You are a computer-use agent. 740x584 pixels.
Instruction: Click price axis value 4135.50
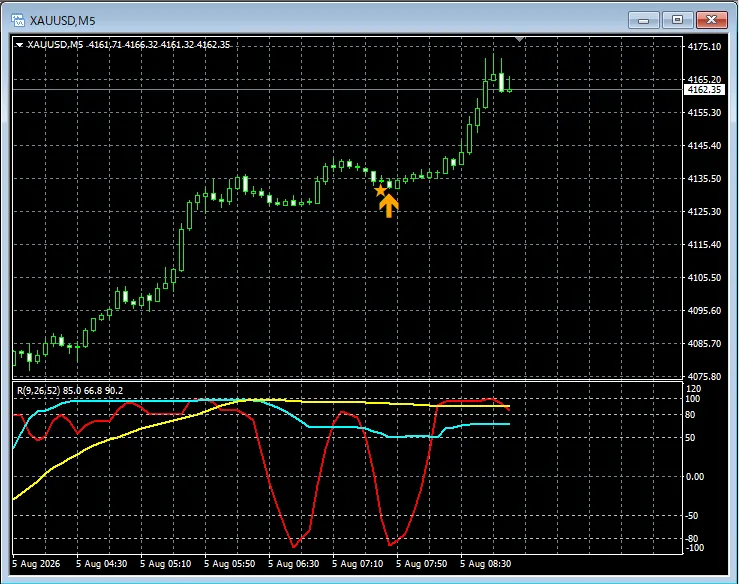point(704,178)
